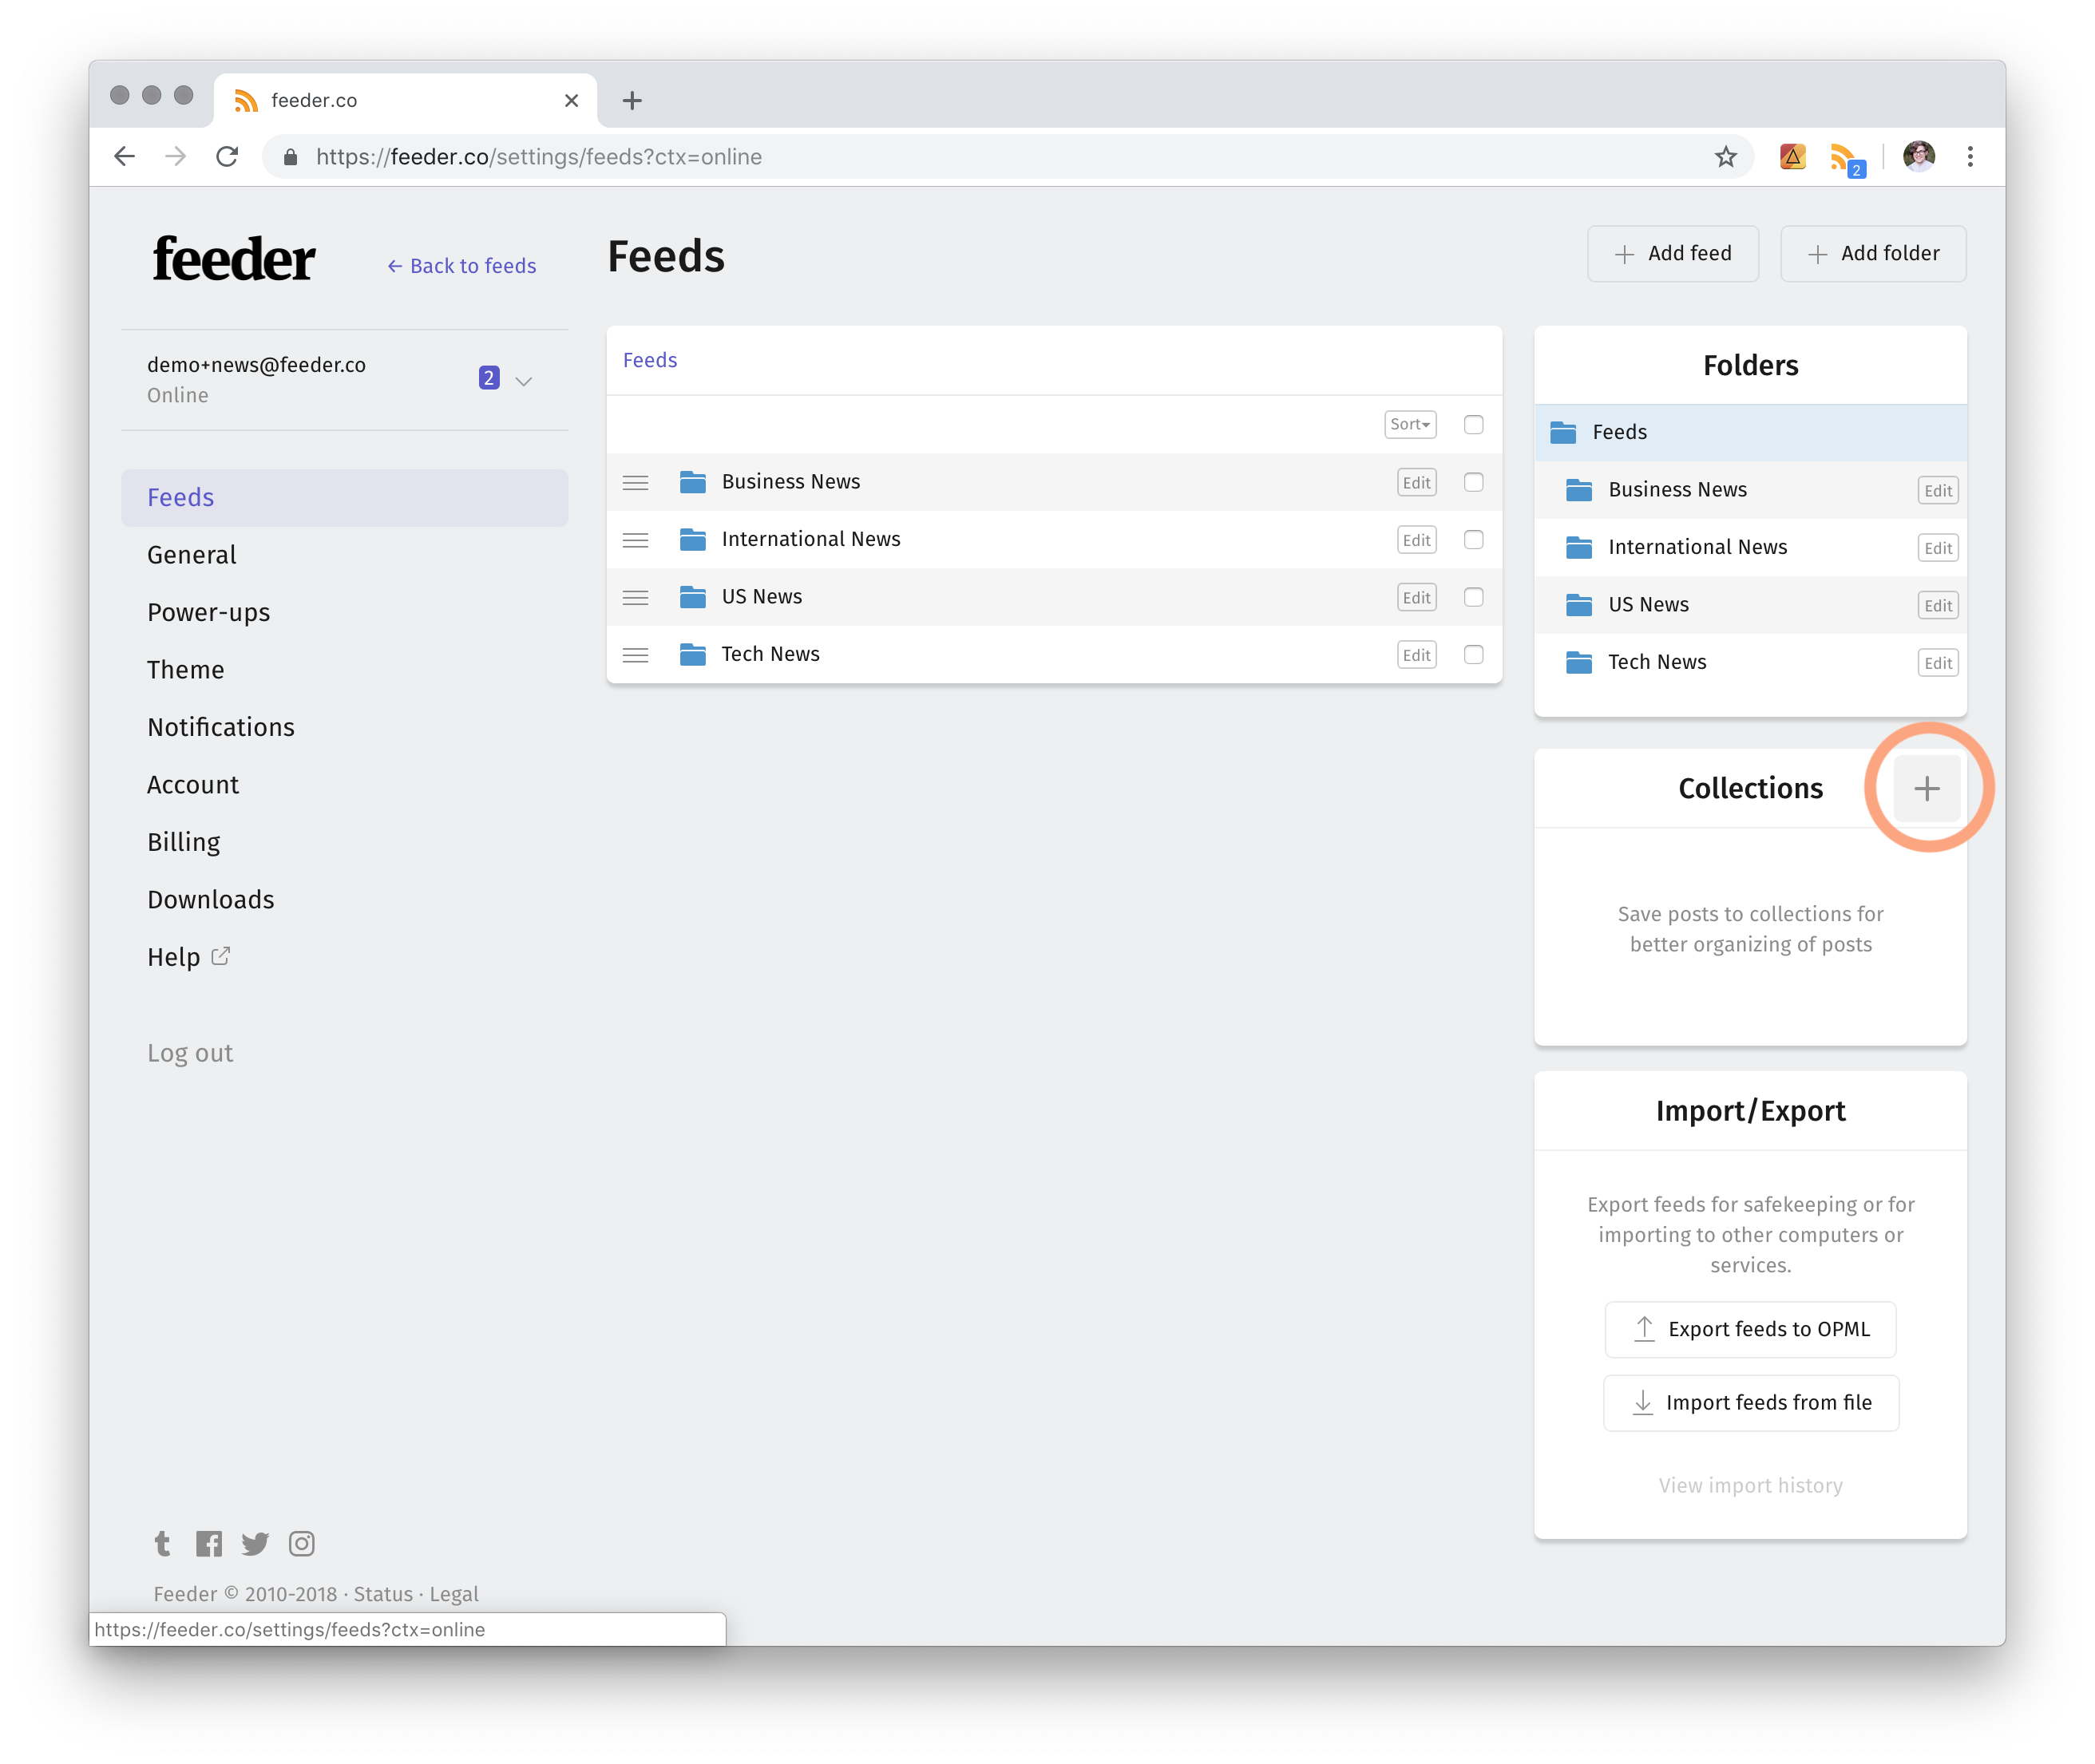Click drag handle for International News row

tap(635, 540)
